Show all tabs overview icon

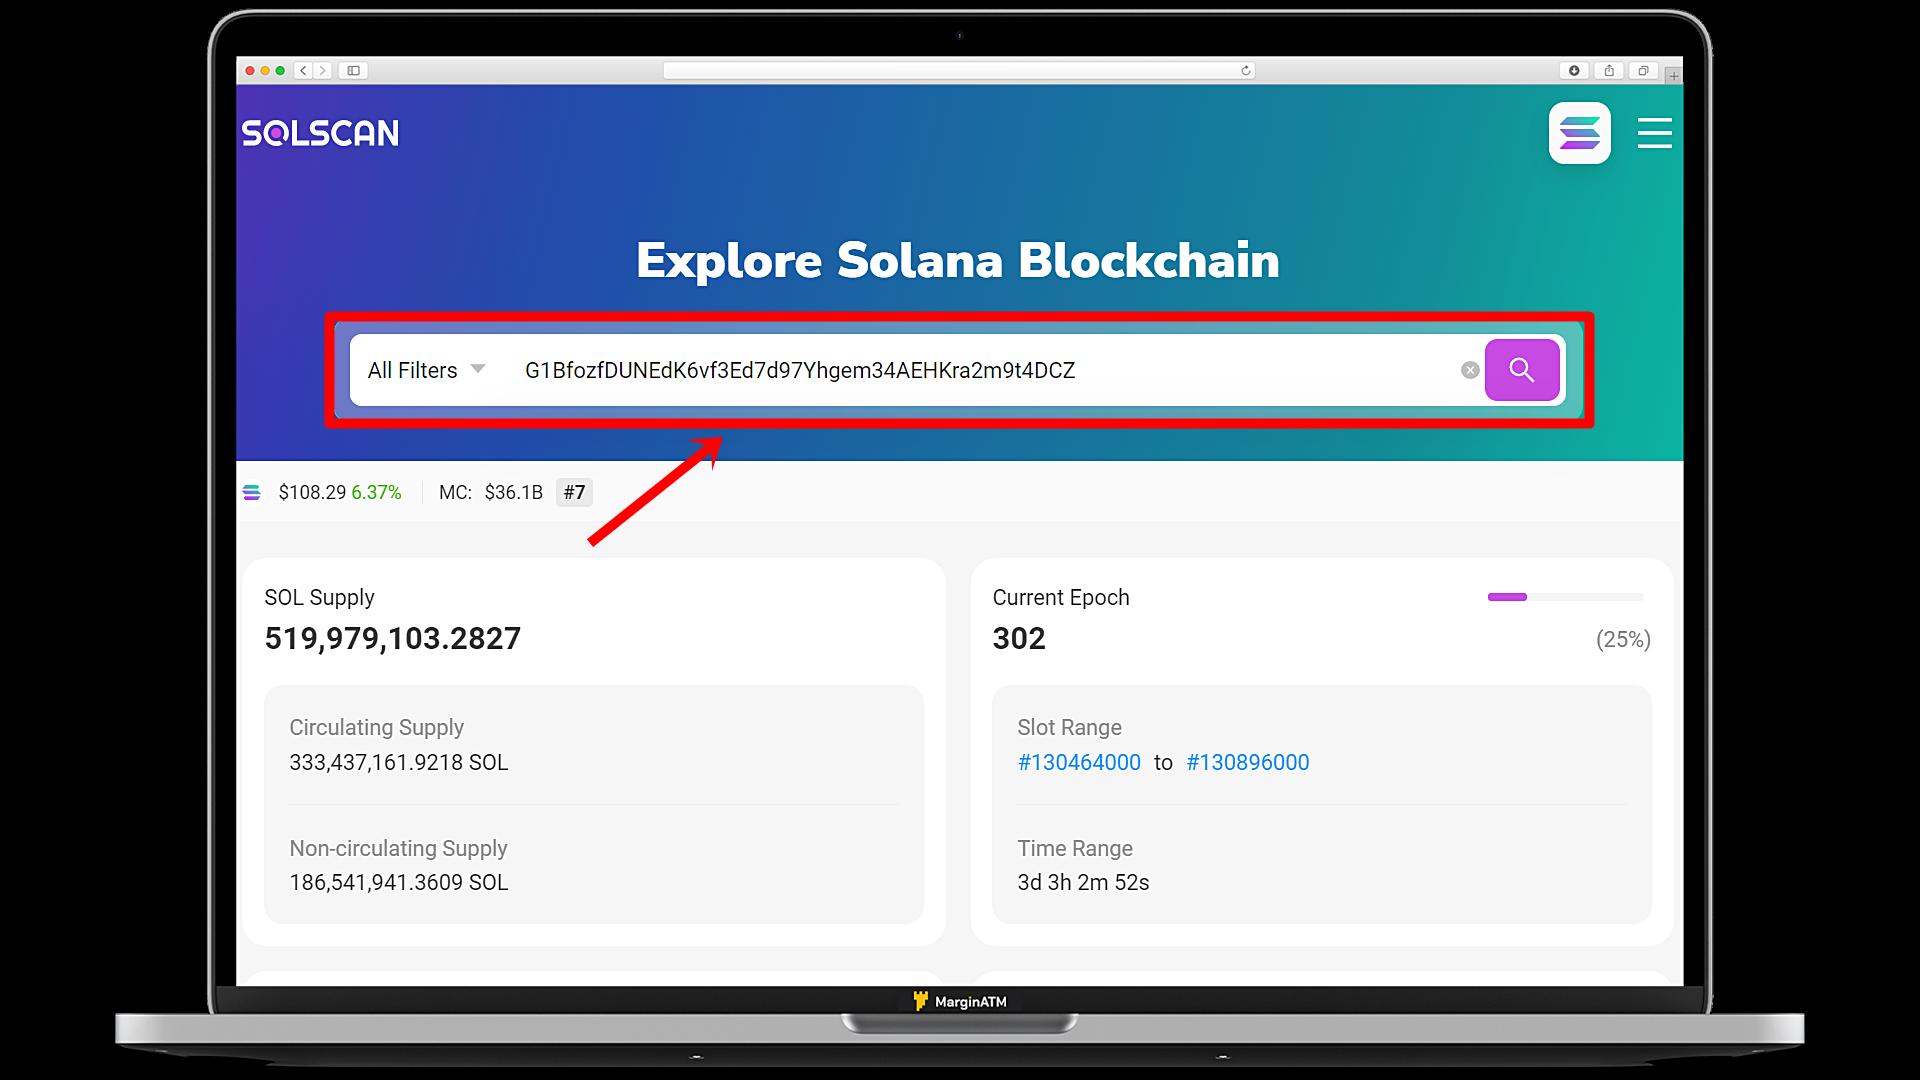[1643, 71]
